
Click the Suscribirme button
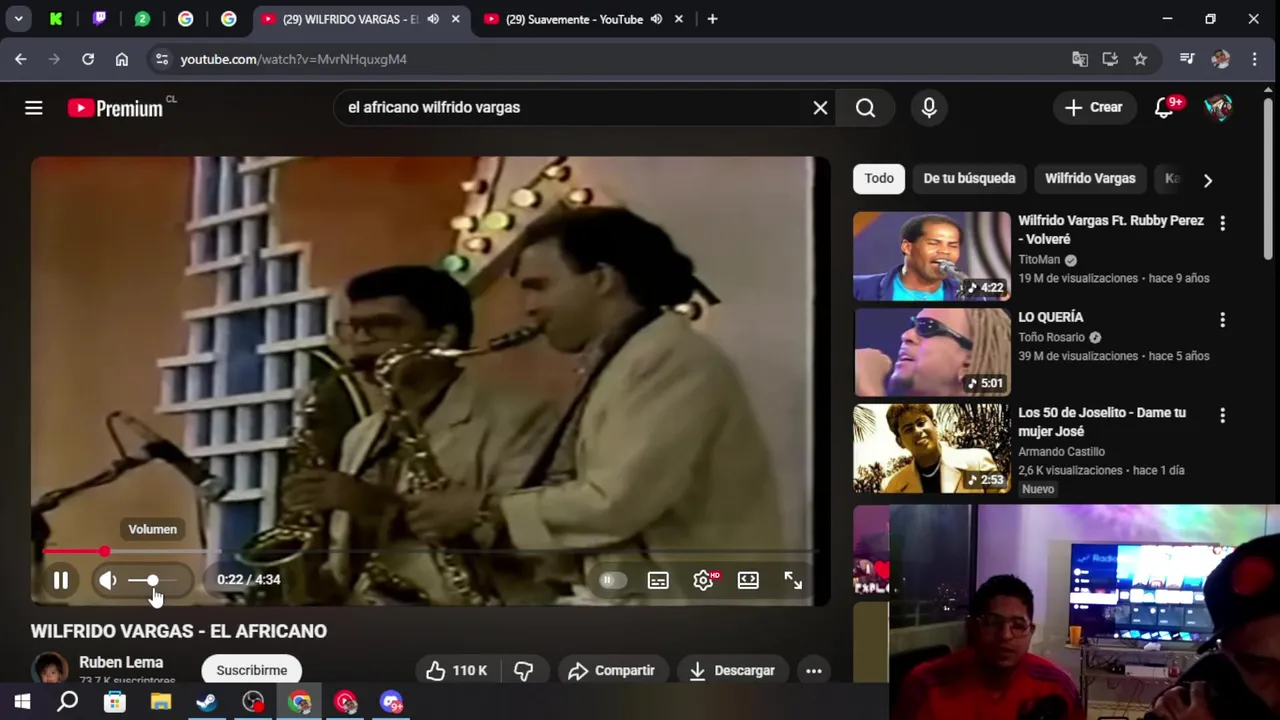tap(252, 670)
